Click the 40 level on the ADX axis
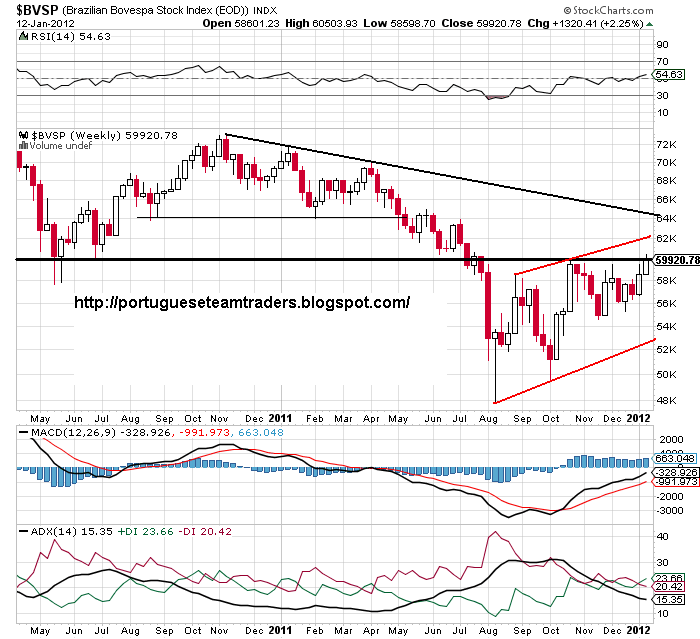Viewport: 700px width, 639px height. 662,537
